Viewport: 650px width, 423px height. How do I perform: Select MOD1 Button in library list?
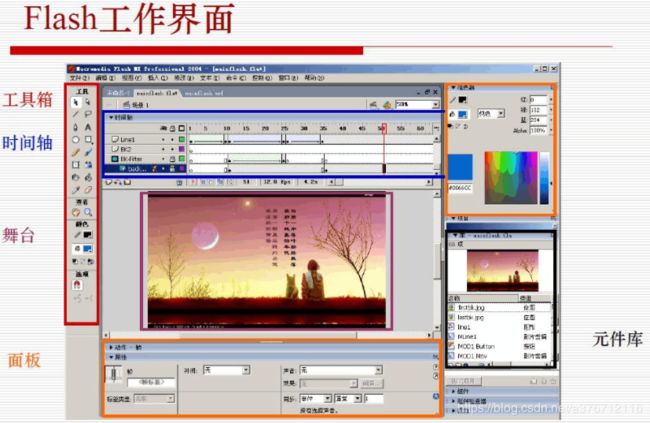[x=476, y=346]
